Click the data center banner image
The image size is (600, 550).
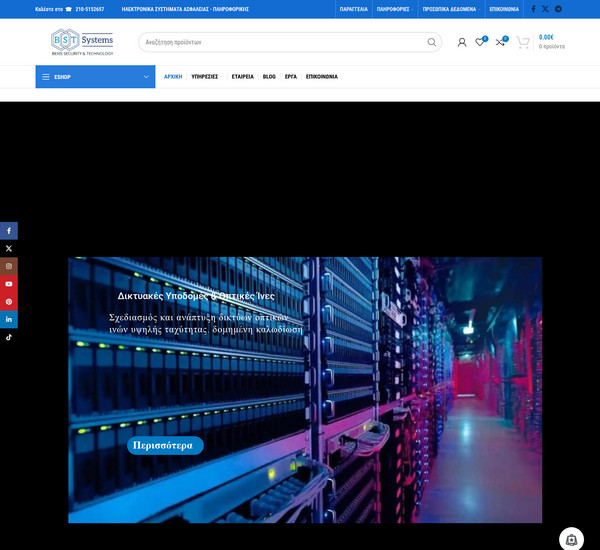305,390
